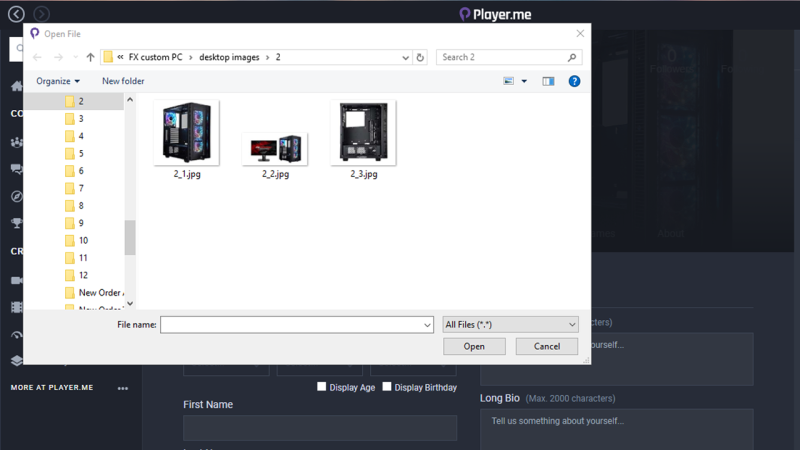
Task: Go back with Player.me back arrow
Action: [16, 14]
